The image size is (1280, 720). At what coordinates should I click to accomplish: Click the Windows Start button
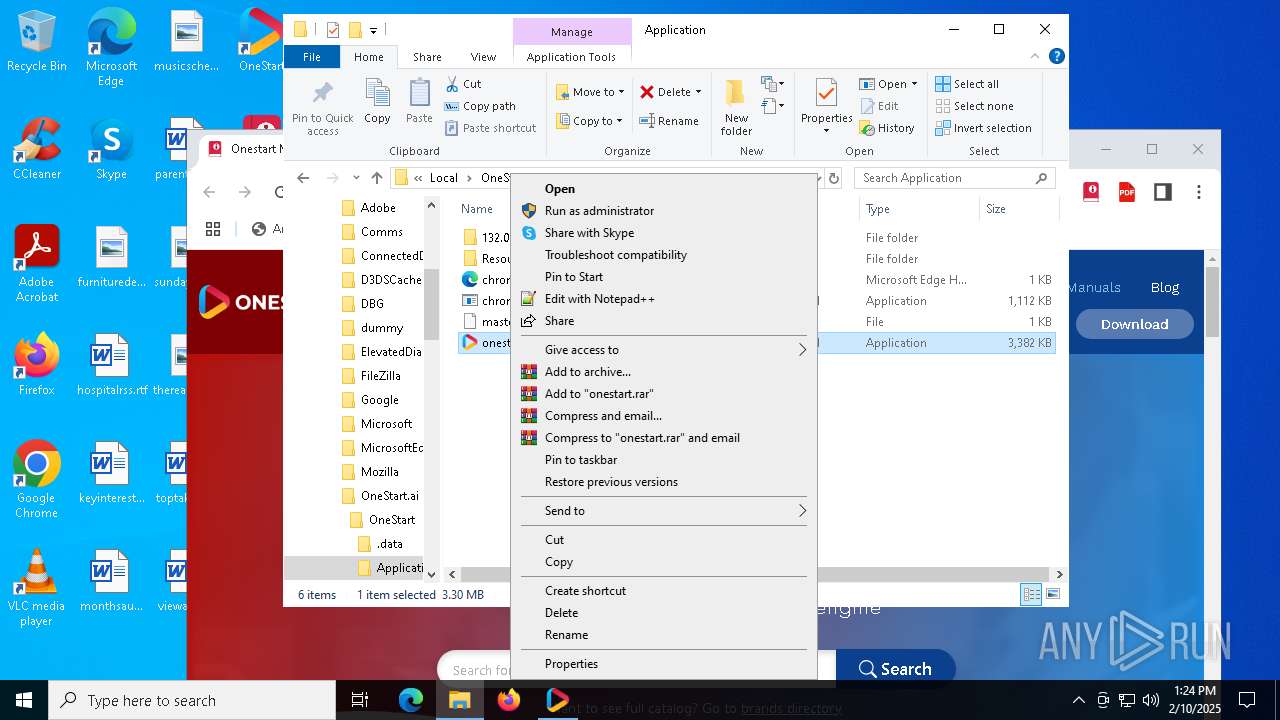point(24,700)
